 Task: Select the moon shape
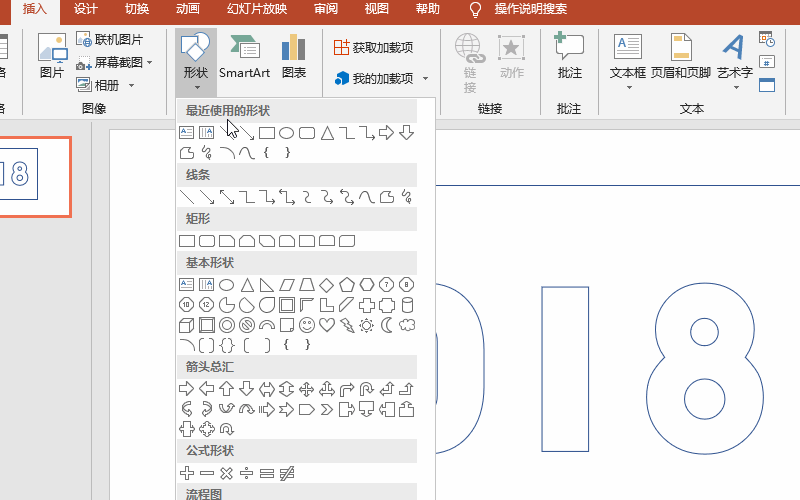(387, 325)
